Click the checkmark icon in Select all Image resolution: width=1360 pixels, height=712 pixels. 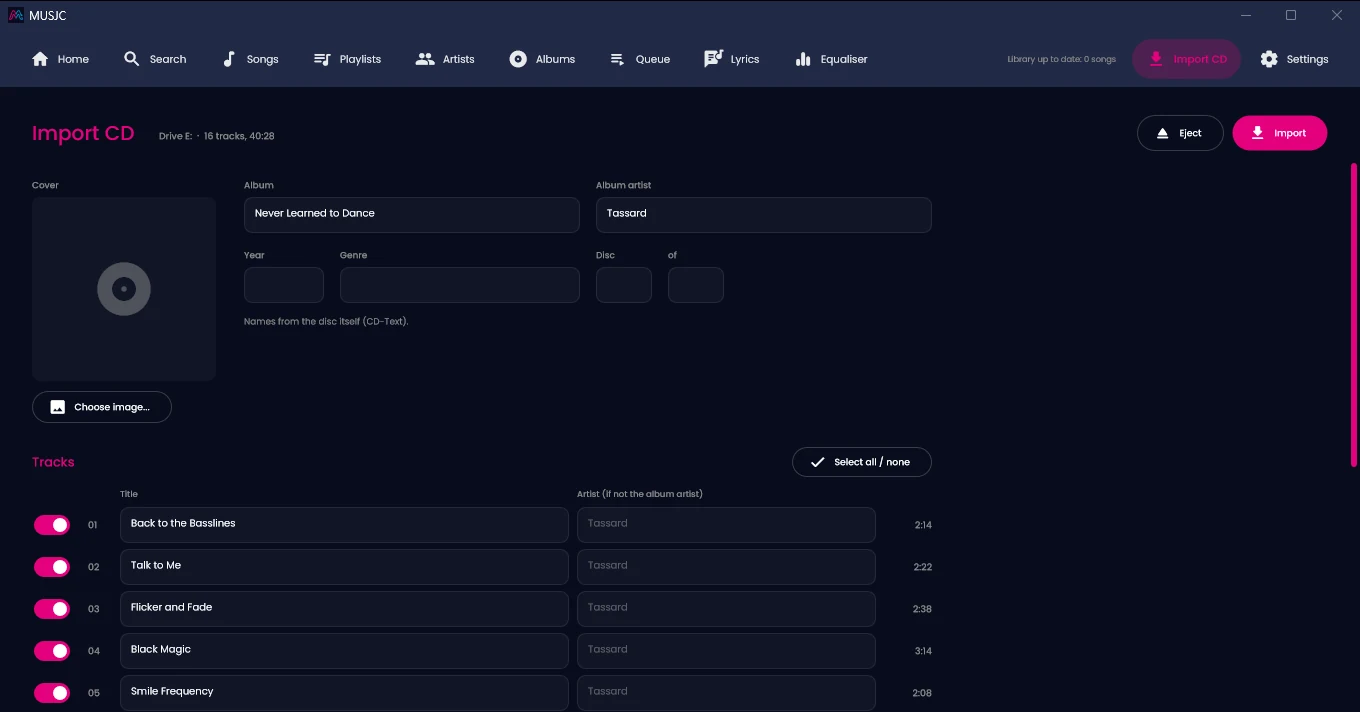pyautogui.click(x=818, y=462)
